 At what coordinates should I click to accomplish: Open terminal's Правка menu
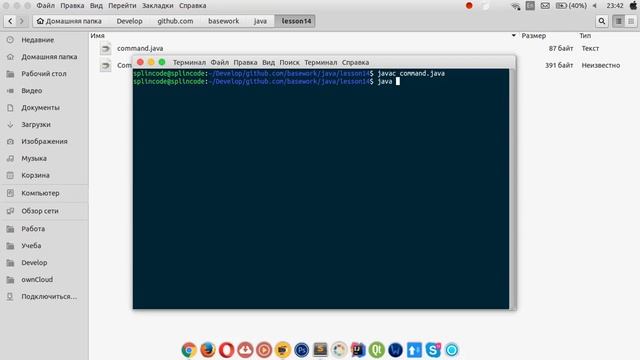pyautogui.click(x=245, y=62)
